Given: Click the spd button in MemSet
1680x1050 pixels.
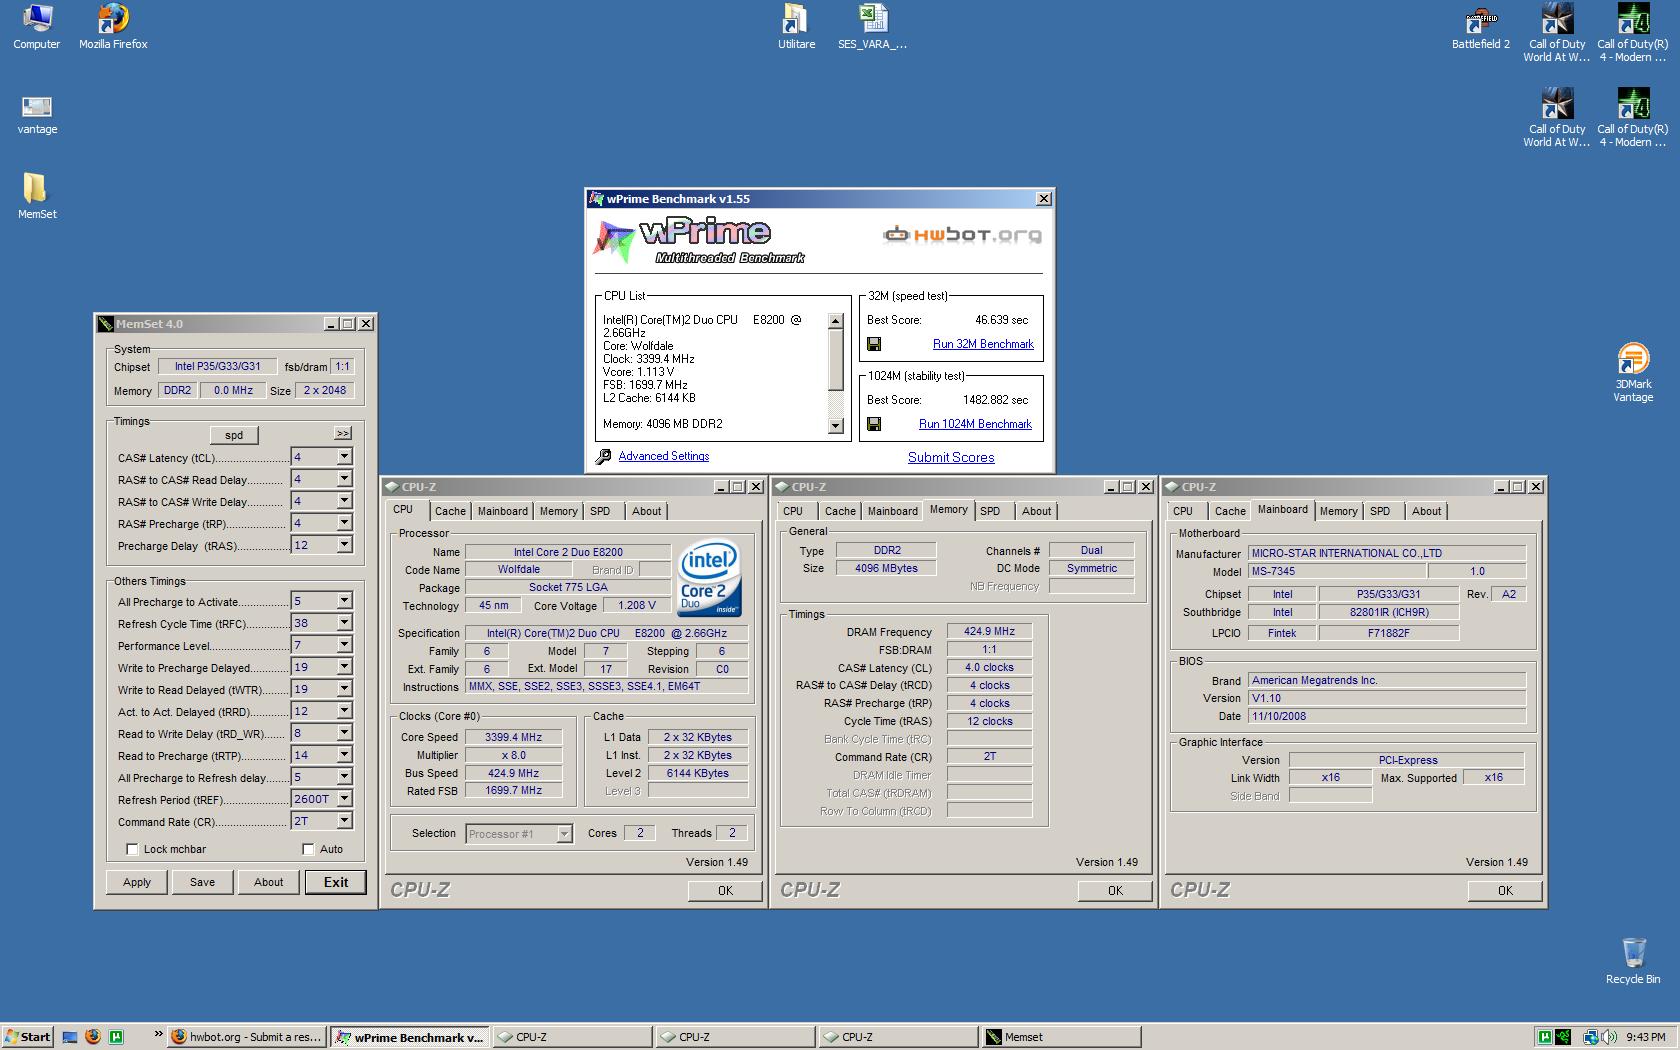Looking at the screenshot, I should (x=234, y=435).
